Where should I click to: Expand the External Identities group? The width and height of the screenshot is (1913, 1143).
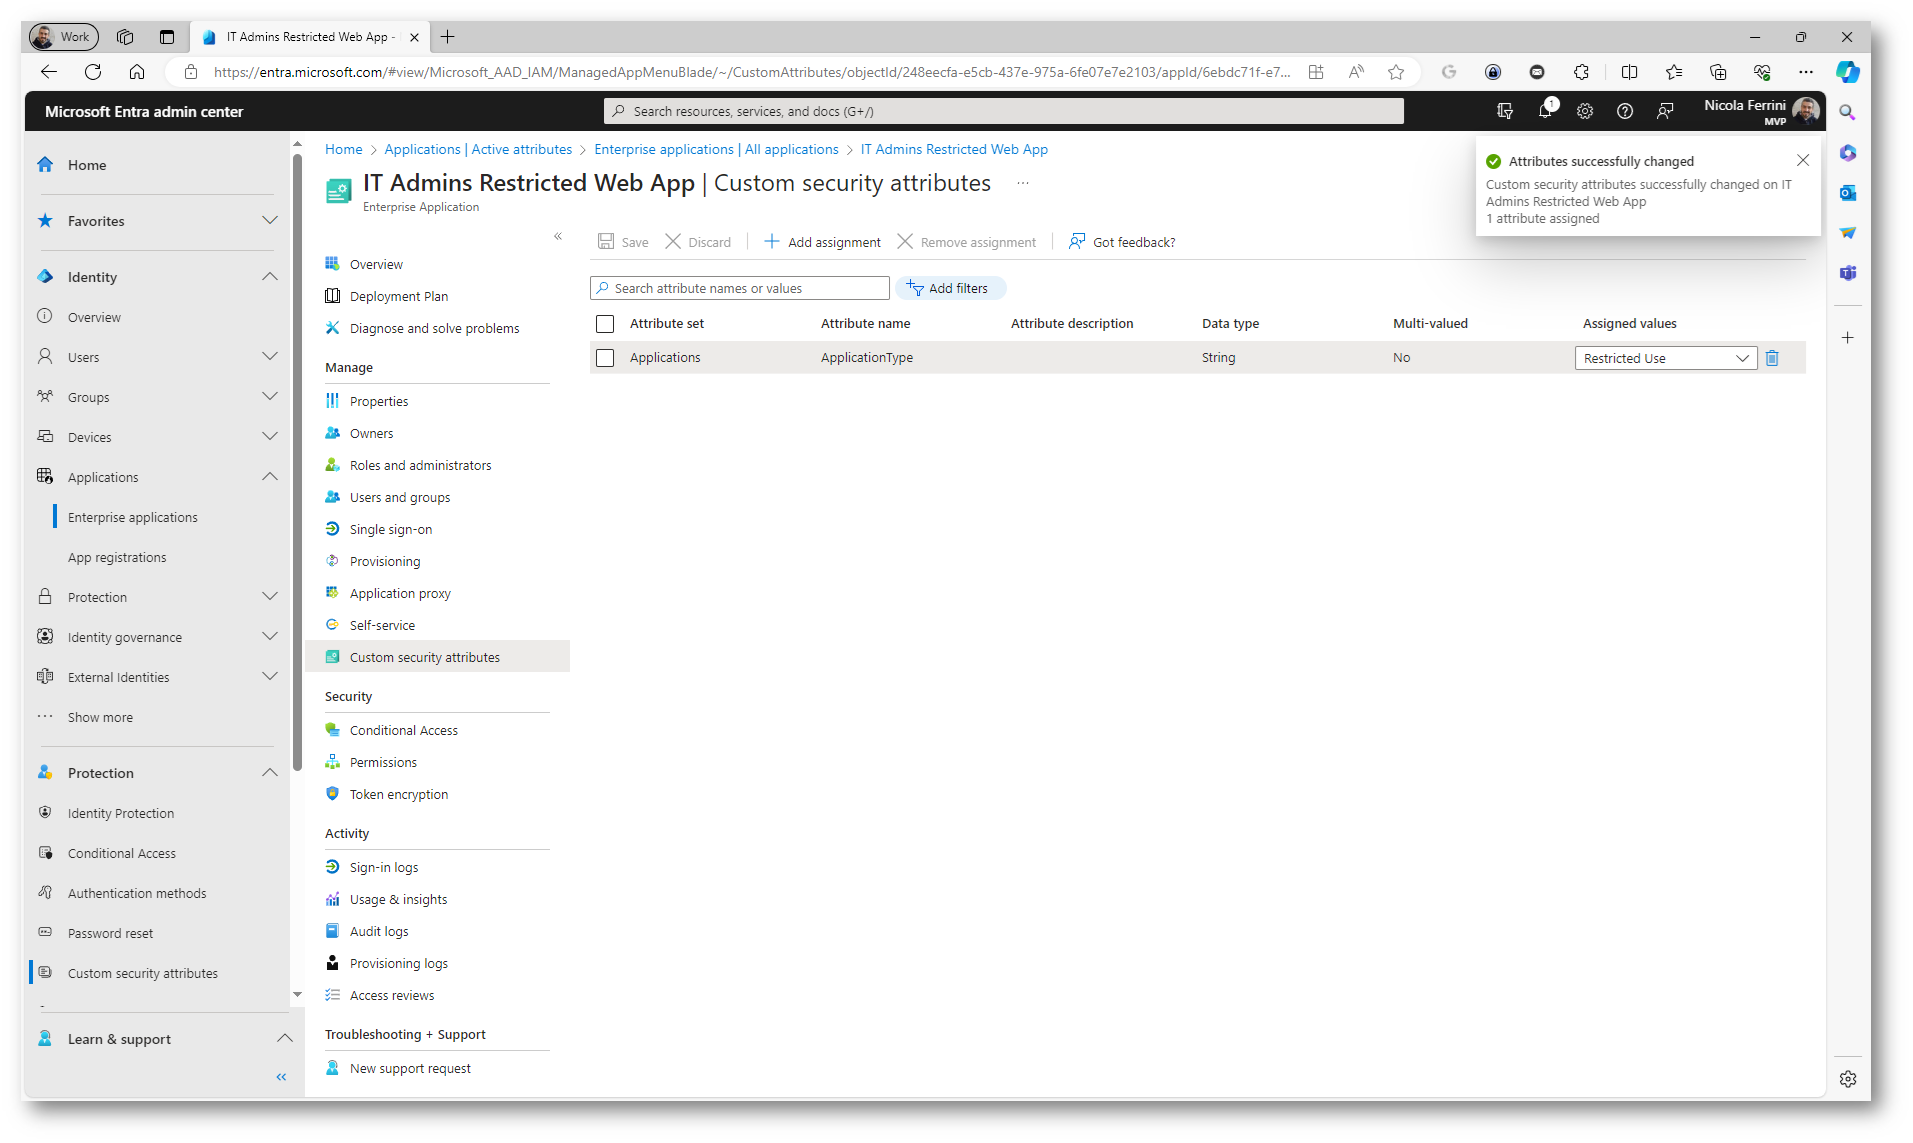coord(270,677)
